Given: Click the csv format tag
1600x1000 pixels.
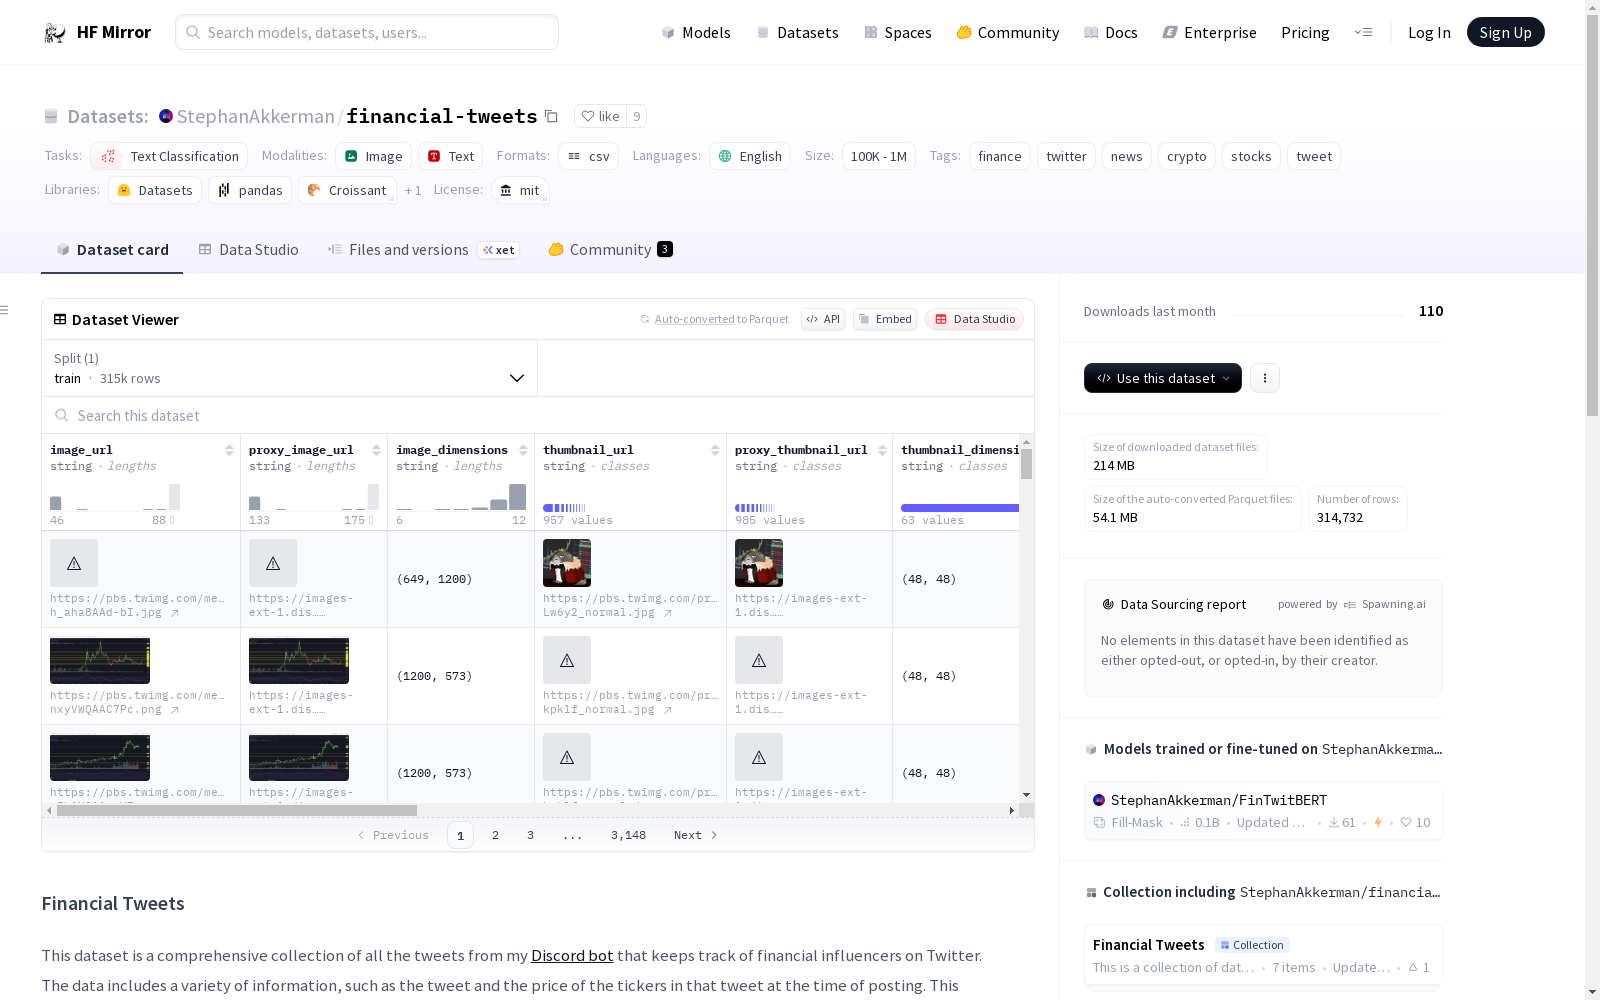Looking at the screenshot, I should tap(588, 156).
